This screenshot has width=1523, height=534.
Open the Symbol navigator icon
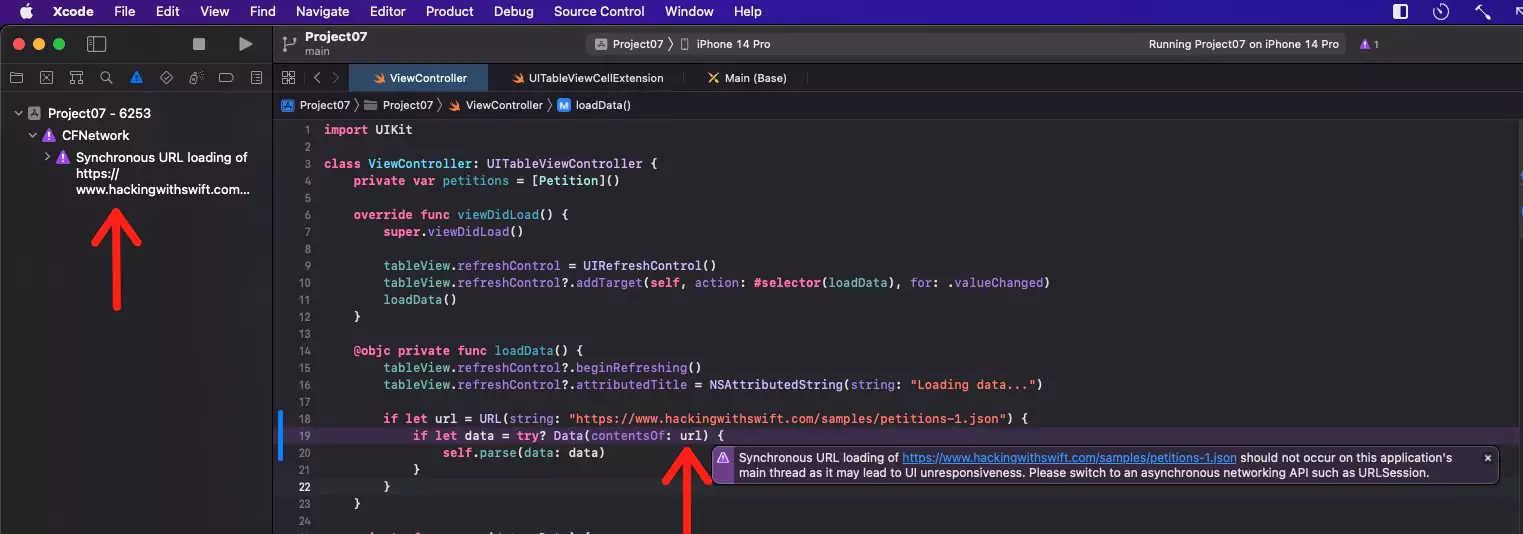[x=76, y=78]
